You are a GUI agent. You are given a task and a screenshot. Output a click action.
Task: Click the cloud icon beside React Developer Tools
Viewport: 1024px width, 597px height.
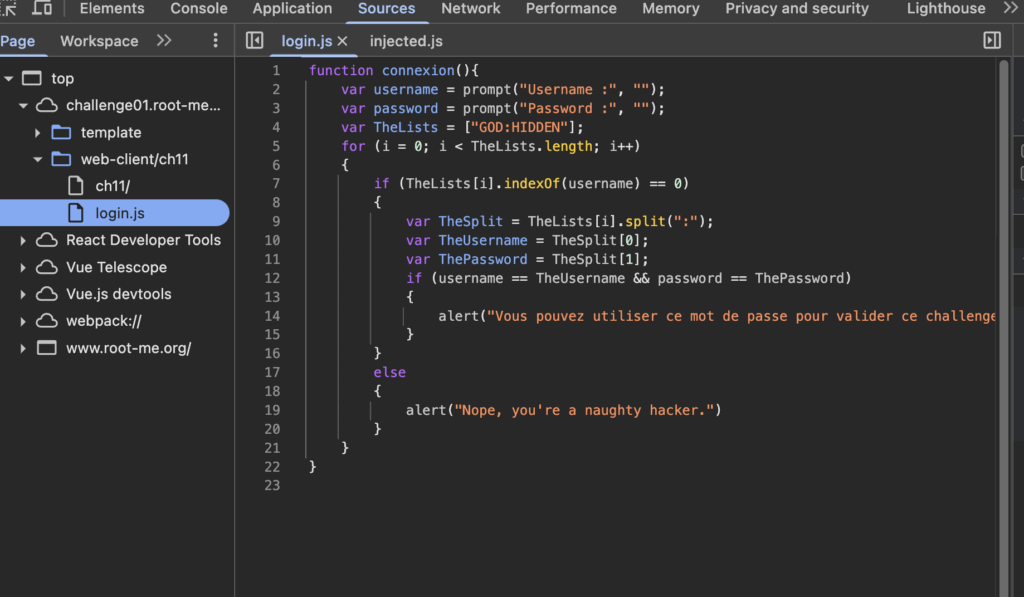[47, 240]
